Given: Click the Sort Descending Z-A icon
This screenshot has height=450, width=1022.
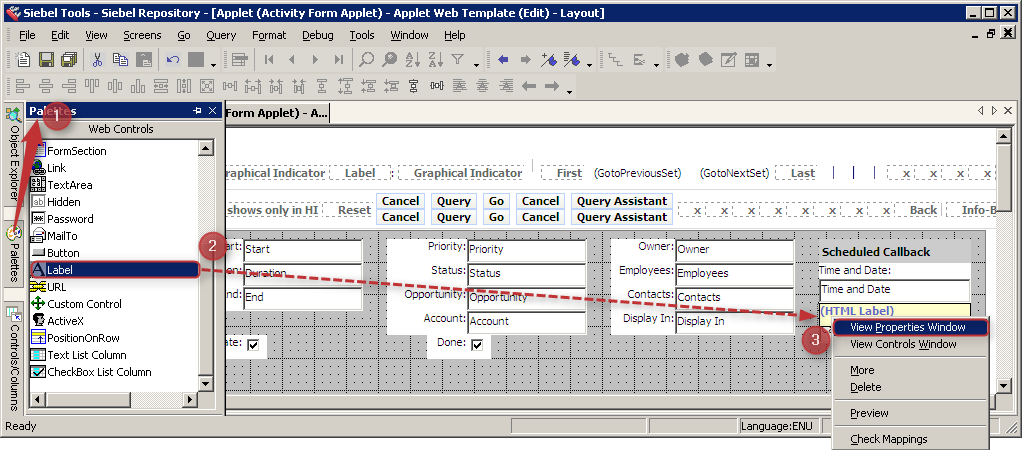Looking at the screenshot, I should pyautogui.click(x=435, y=60).
